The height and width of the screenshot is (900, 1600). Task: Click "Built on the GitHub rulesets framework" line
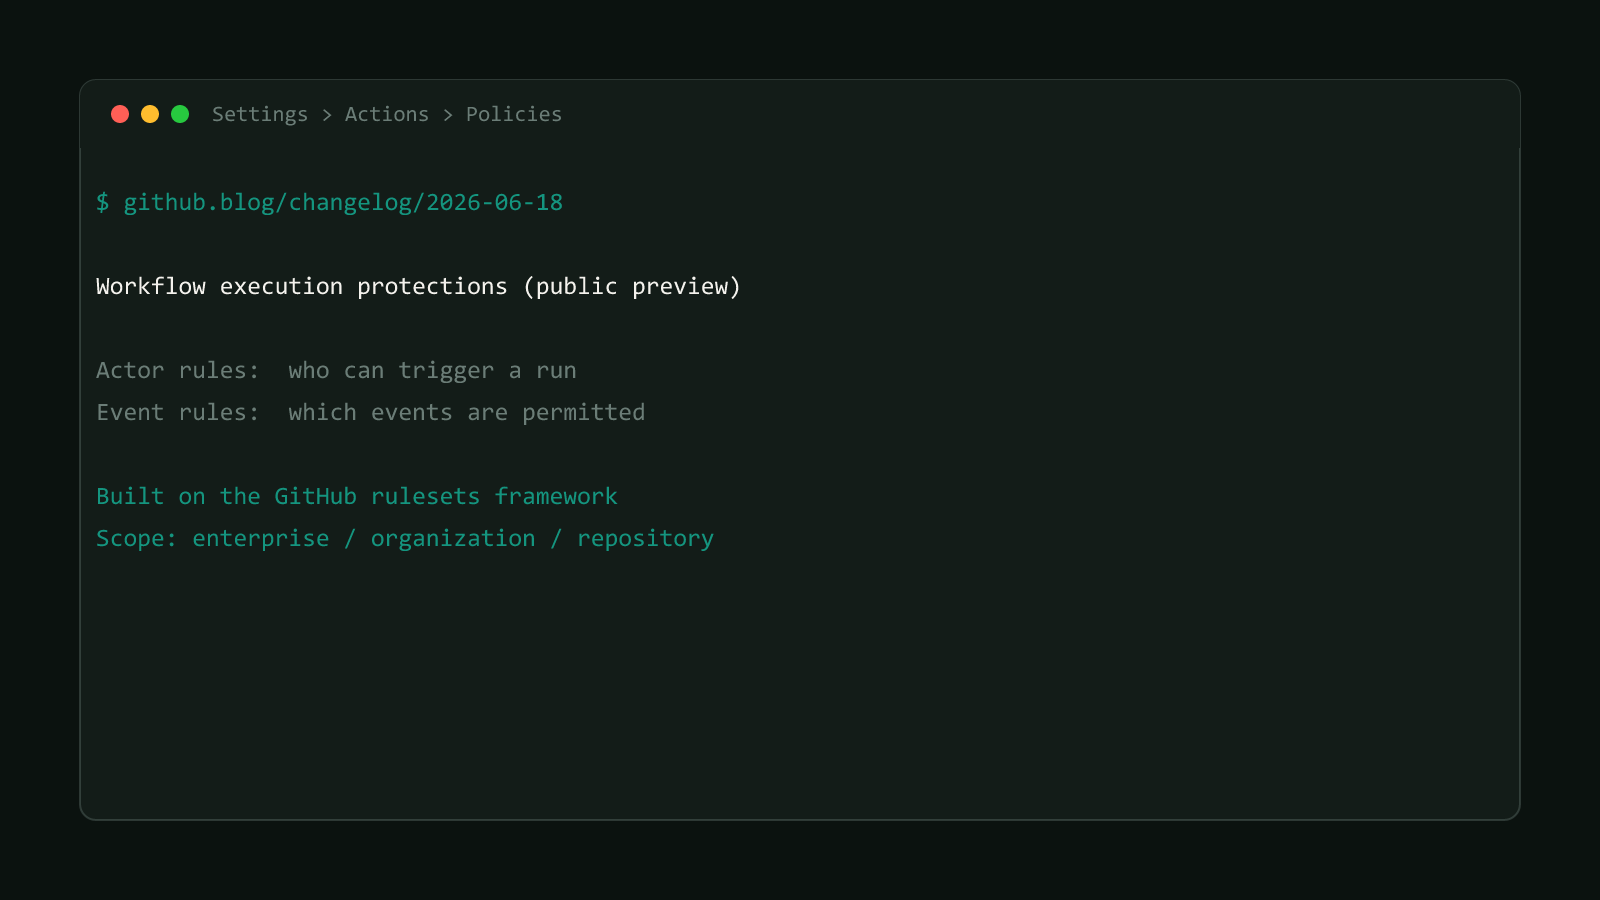(x=357, y=497)
